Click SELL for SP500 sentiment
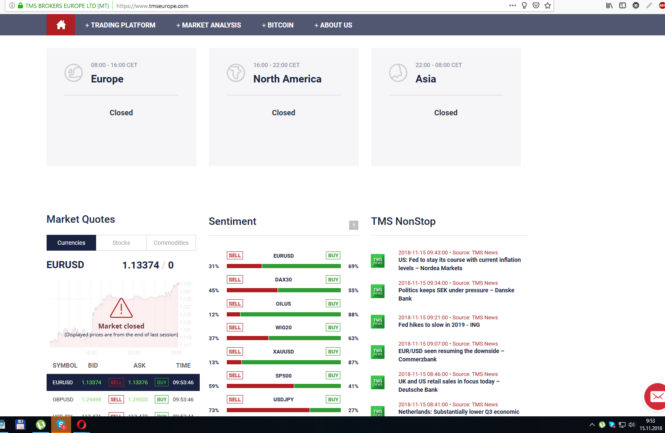665x433 pixels. [x=235, y=375]
